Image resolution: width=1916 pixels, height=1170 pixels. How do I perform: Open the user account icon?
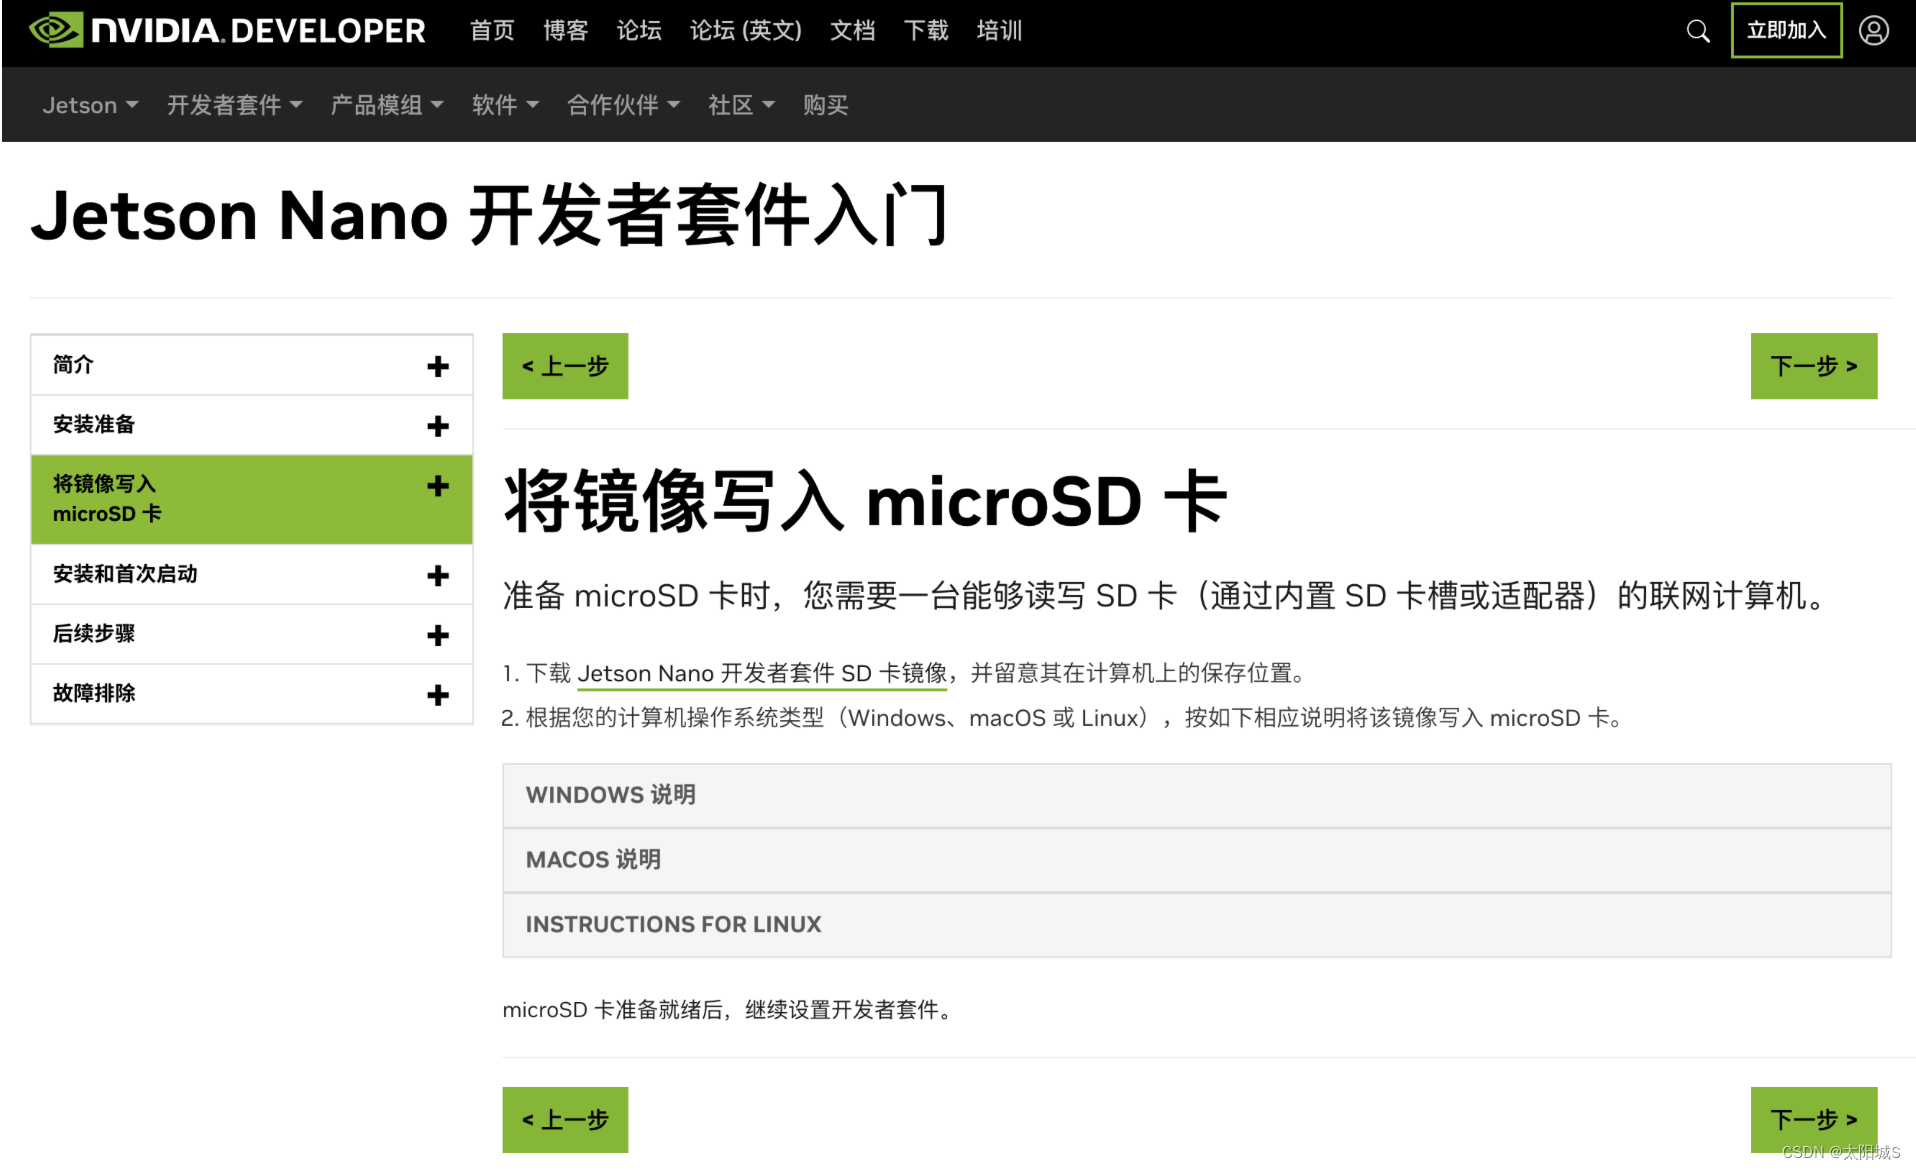click(x=1873, y=31)
